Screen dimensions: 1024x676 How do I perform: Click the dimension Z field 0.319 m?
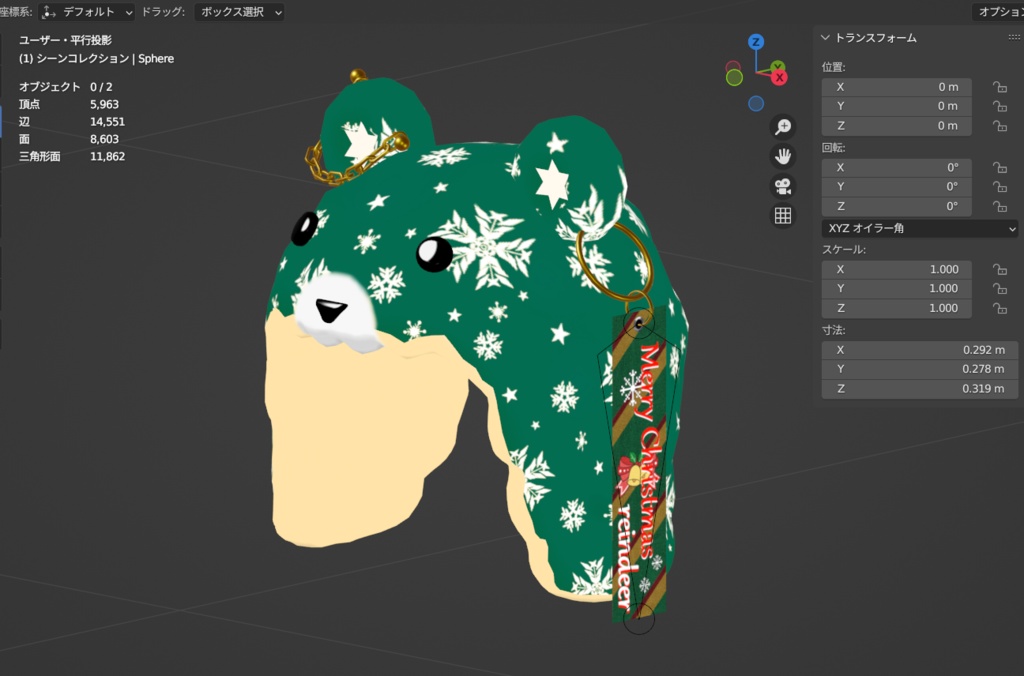pos(920,389)
